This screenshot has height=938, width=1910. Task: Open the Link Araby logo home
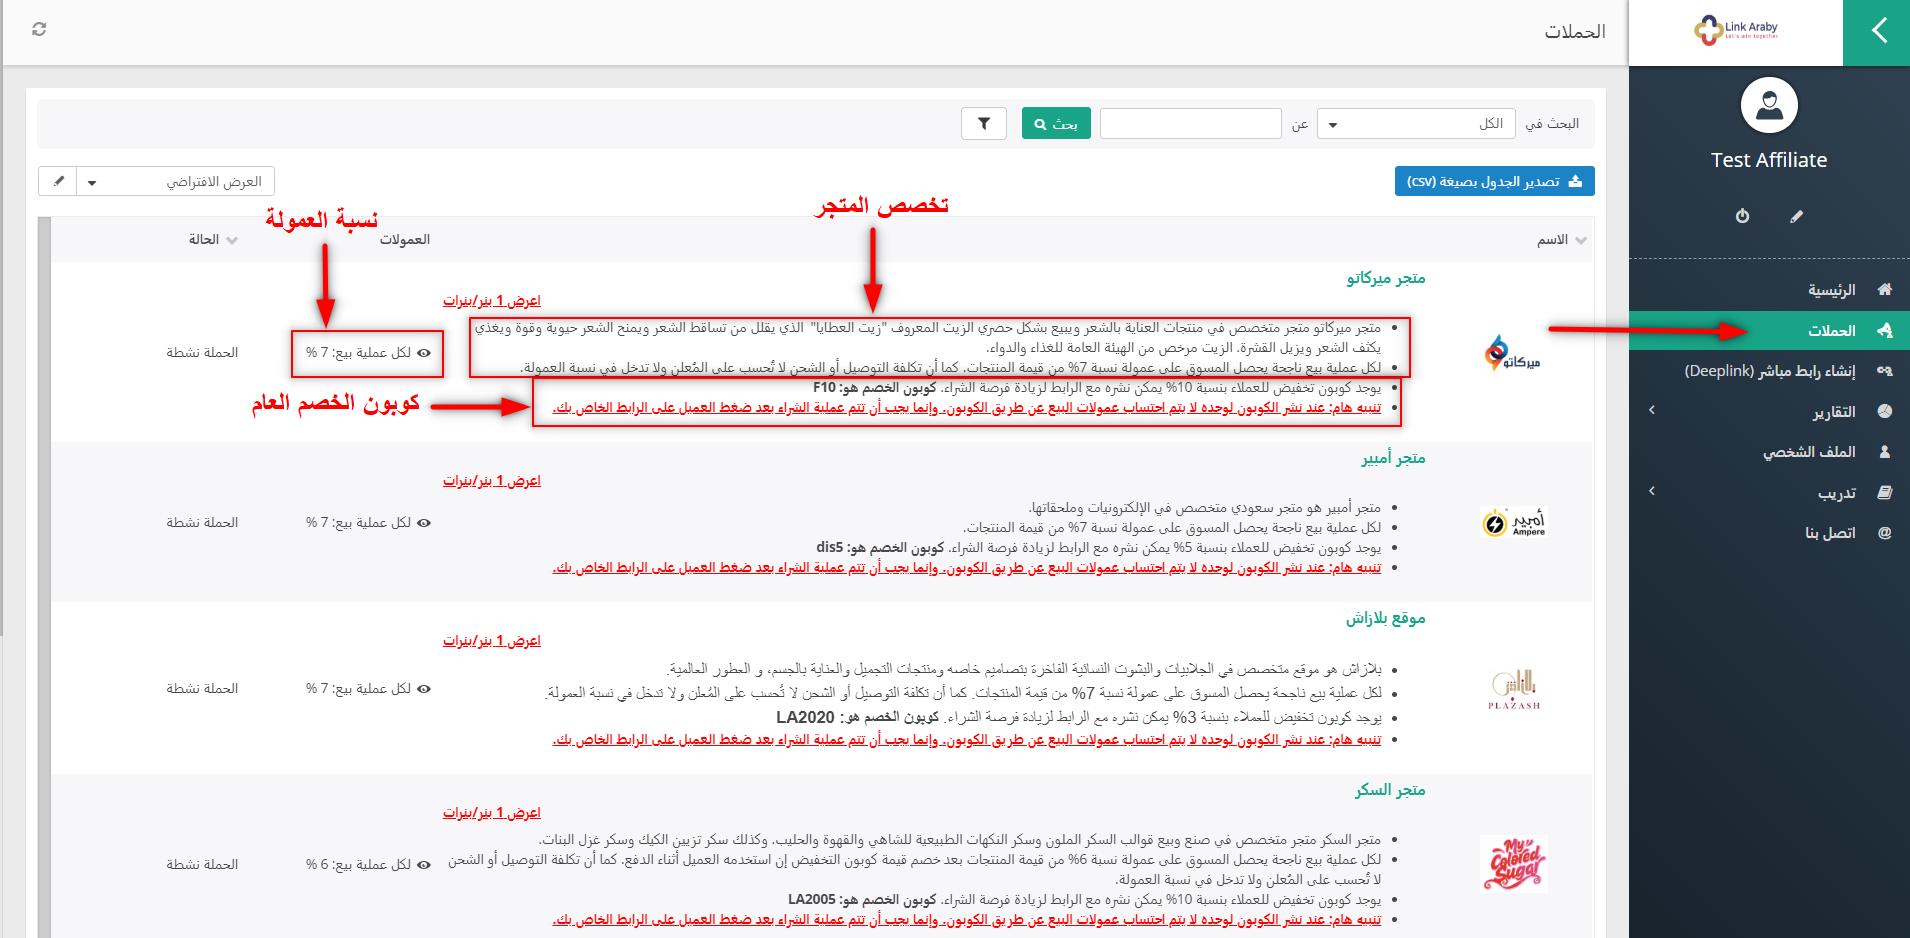point(1735,32)
